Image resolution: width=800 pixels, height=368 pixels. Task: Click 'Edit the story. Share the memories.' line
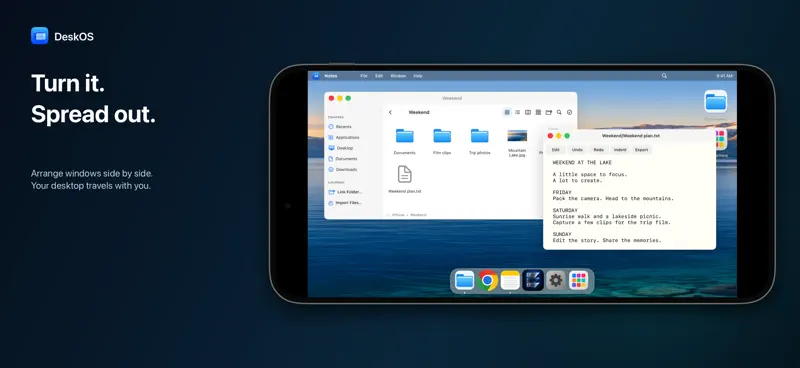(607, 240)
